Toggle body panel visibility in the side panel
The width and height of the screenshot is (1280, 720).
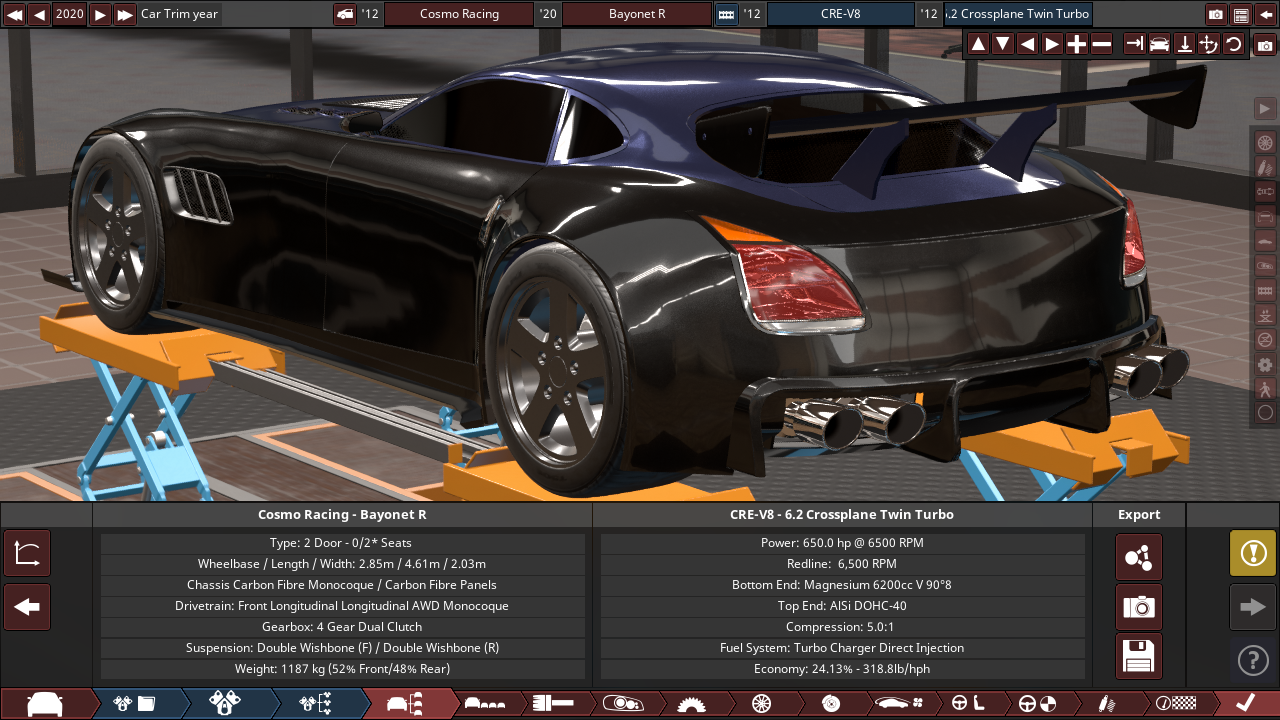pyautogui.click(x=1265, y=241)
